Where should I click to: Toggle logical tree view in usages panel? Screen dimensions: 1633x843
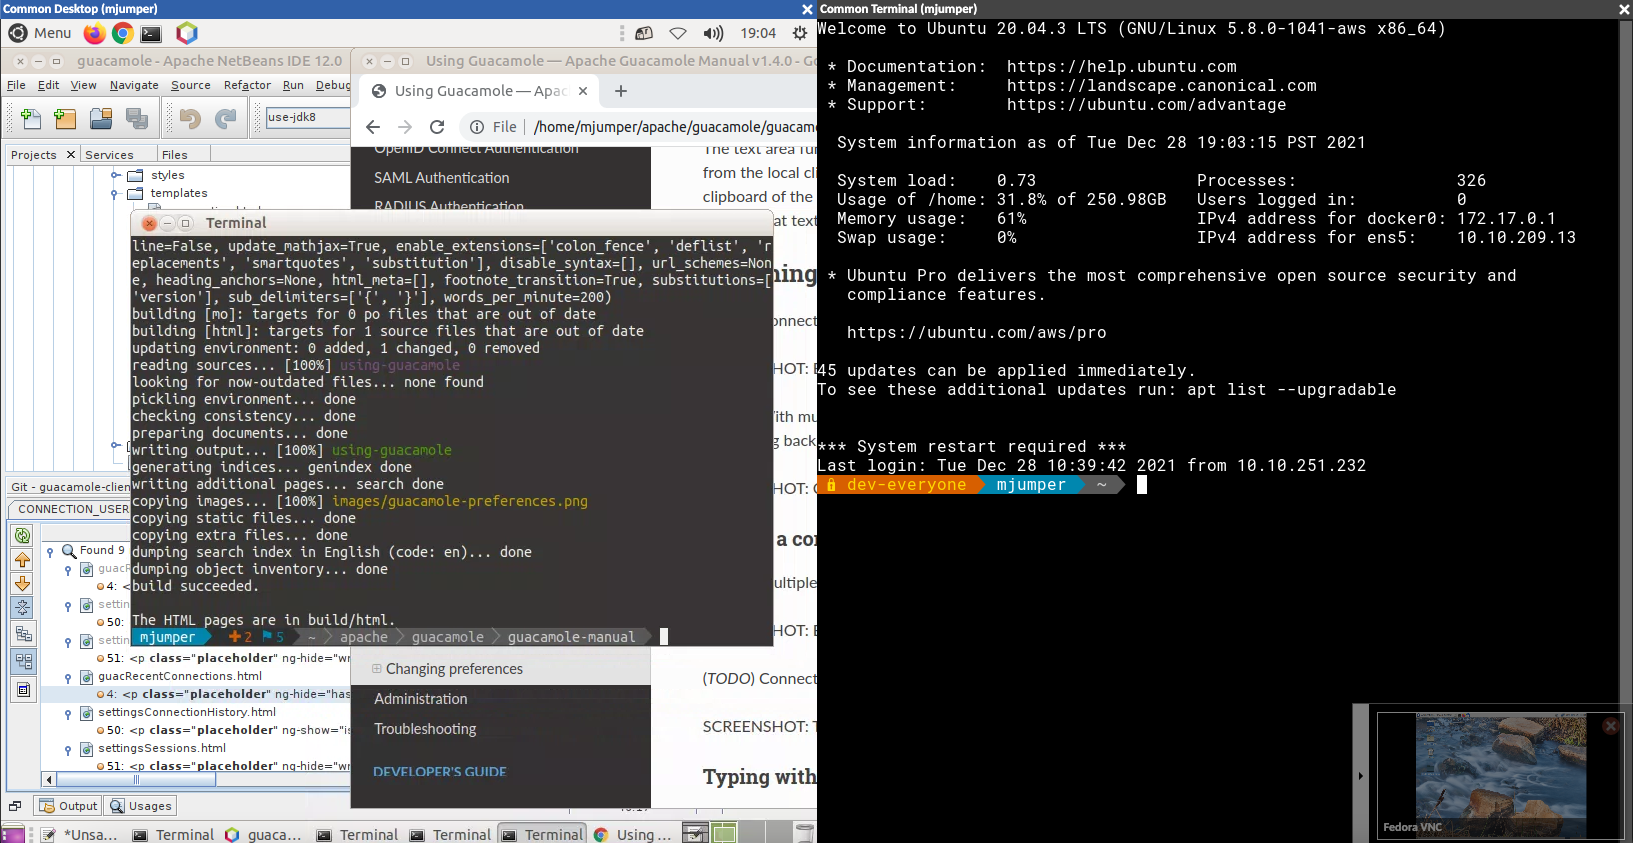(x=23, y=634)
